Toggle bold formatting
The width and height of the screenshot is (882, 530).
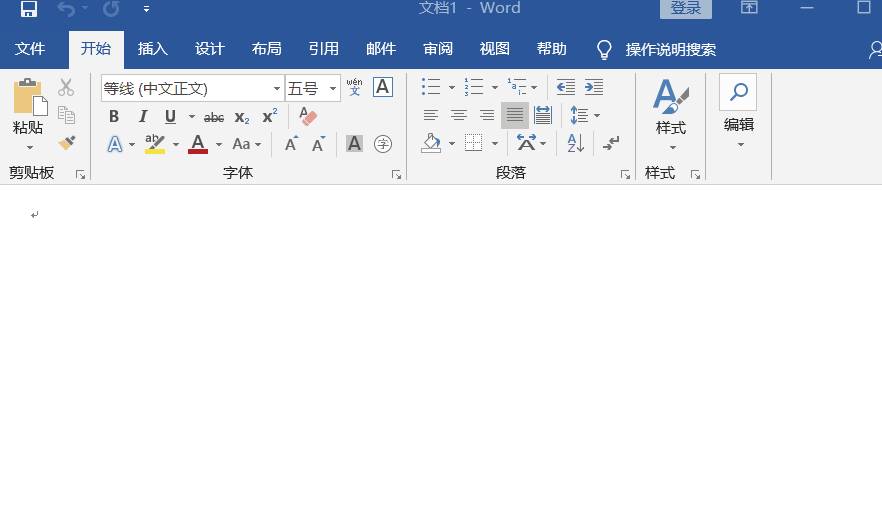click(x=114, y=116)
